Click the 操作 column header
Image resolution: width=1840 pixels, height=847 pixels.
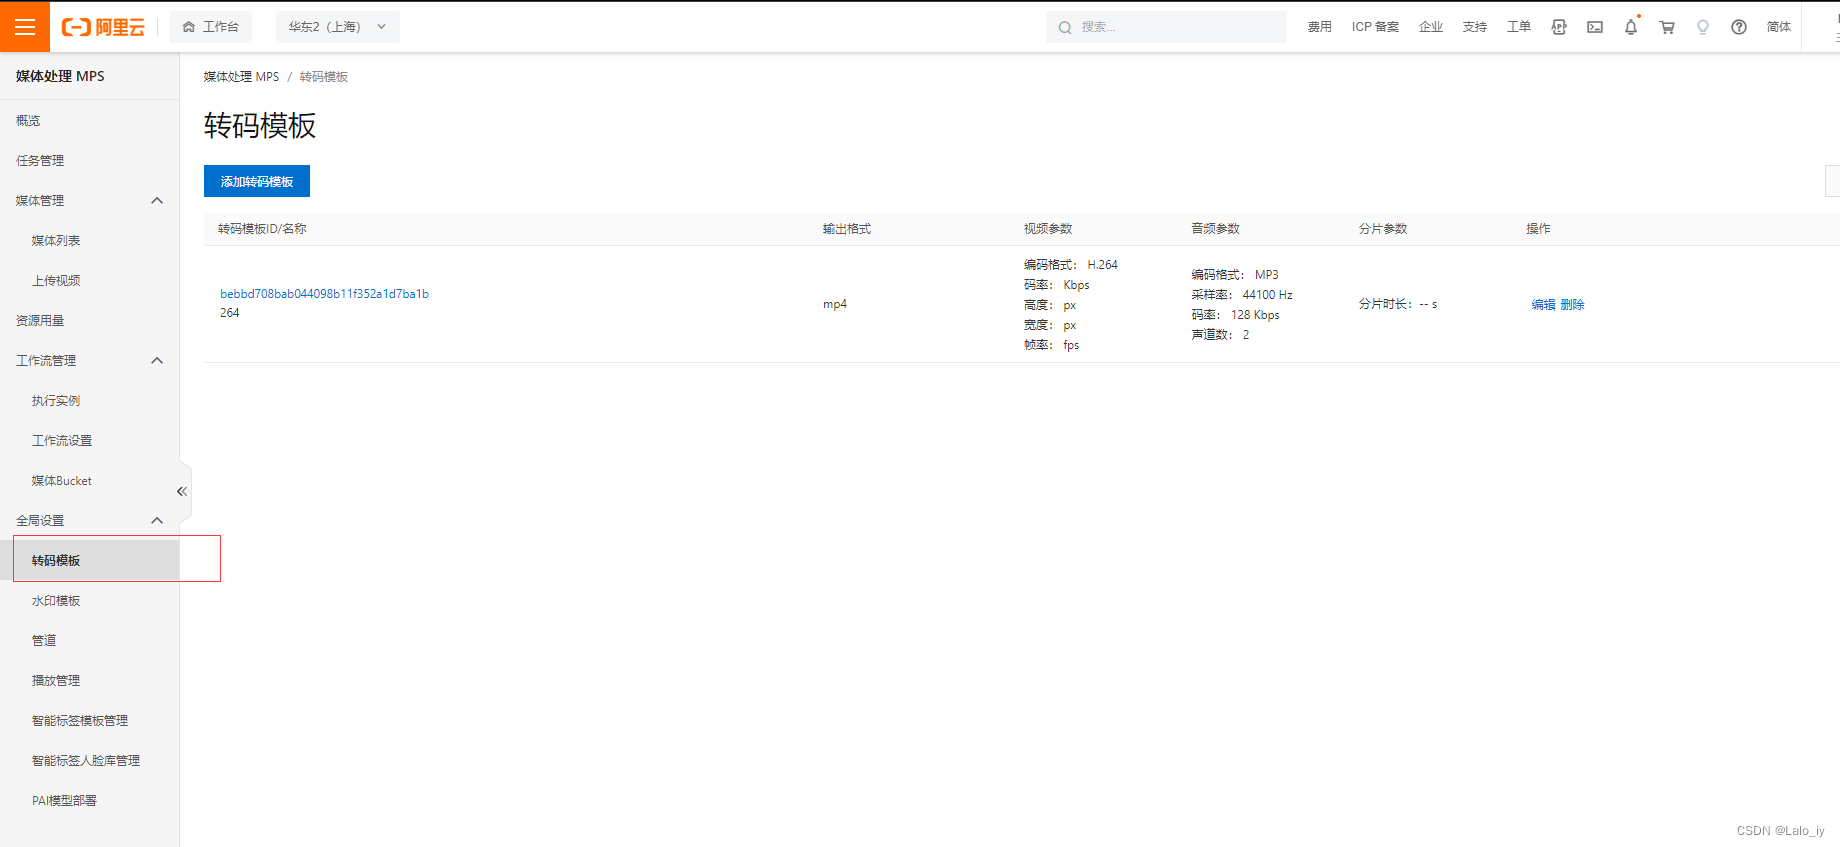(x=1538, y=229)
